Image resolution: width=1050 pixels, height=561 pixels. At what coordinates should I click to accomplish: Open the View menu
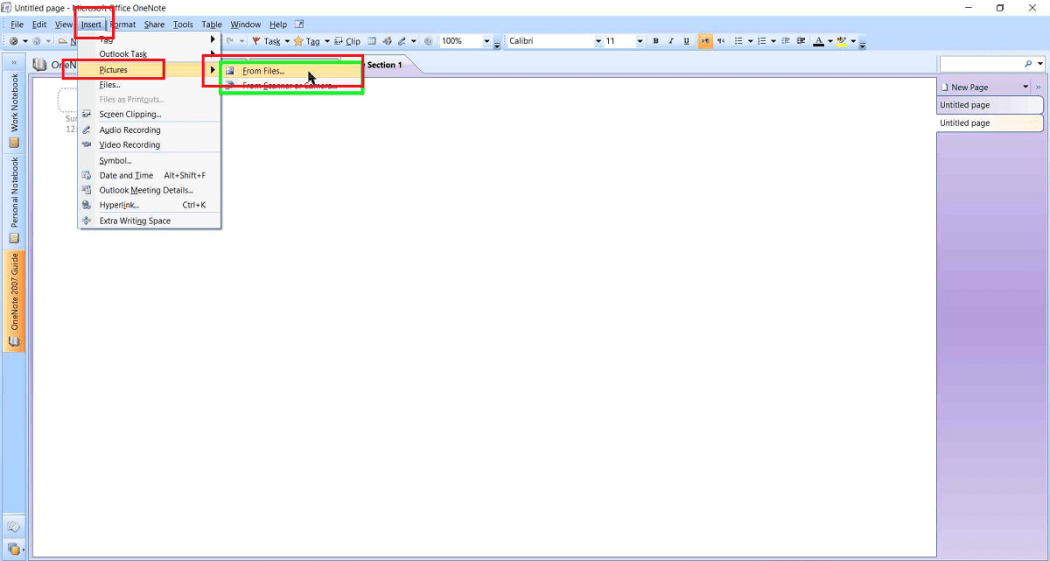pos(64,24)
